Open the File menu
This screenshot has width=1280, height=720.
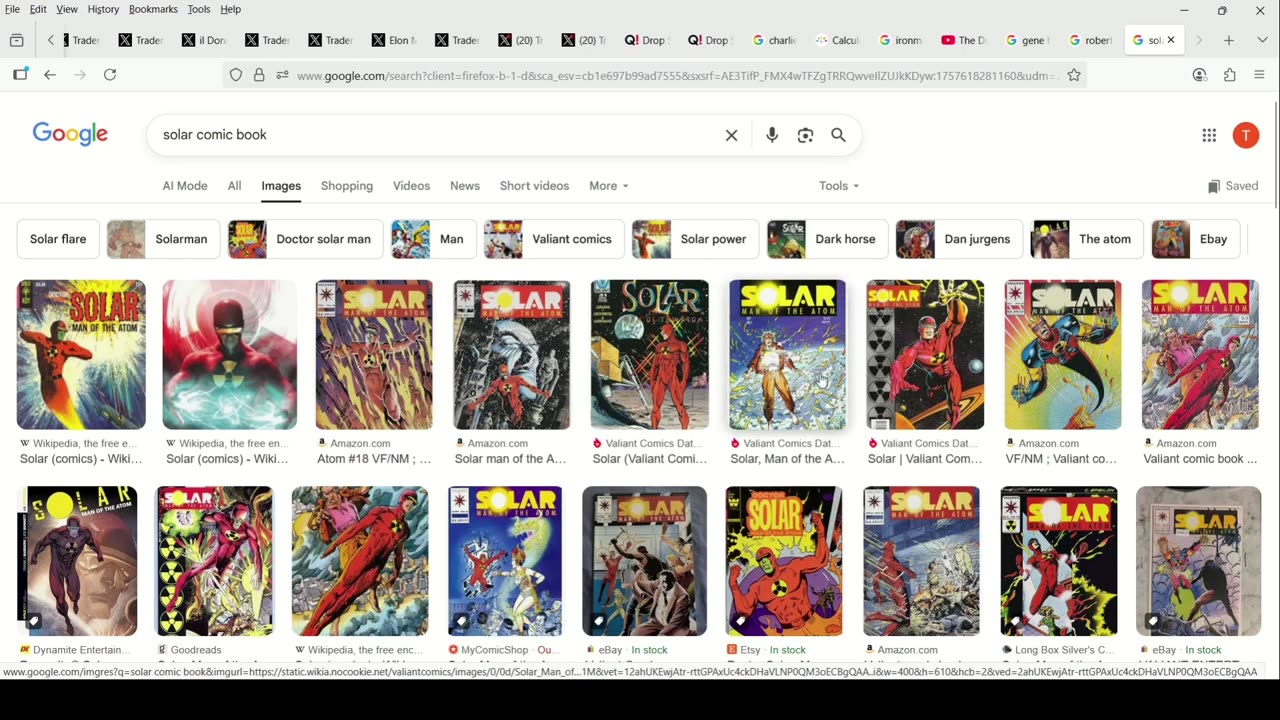[12, 9]
